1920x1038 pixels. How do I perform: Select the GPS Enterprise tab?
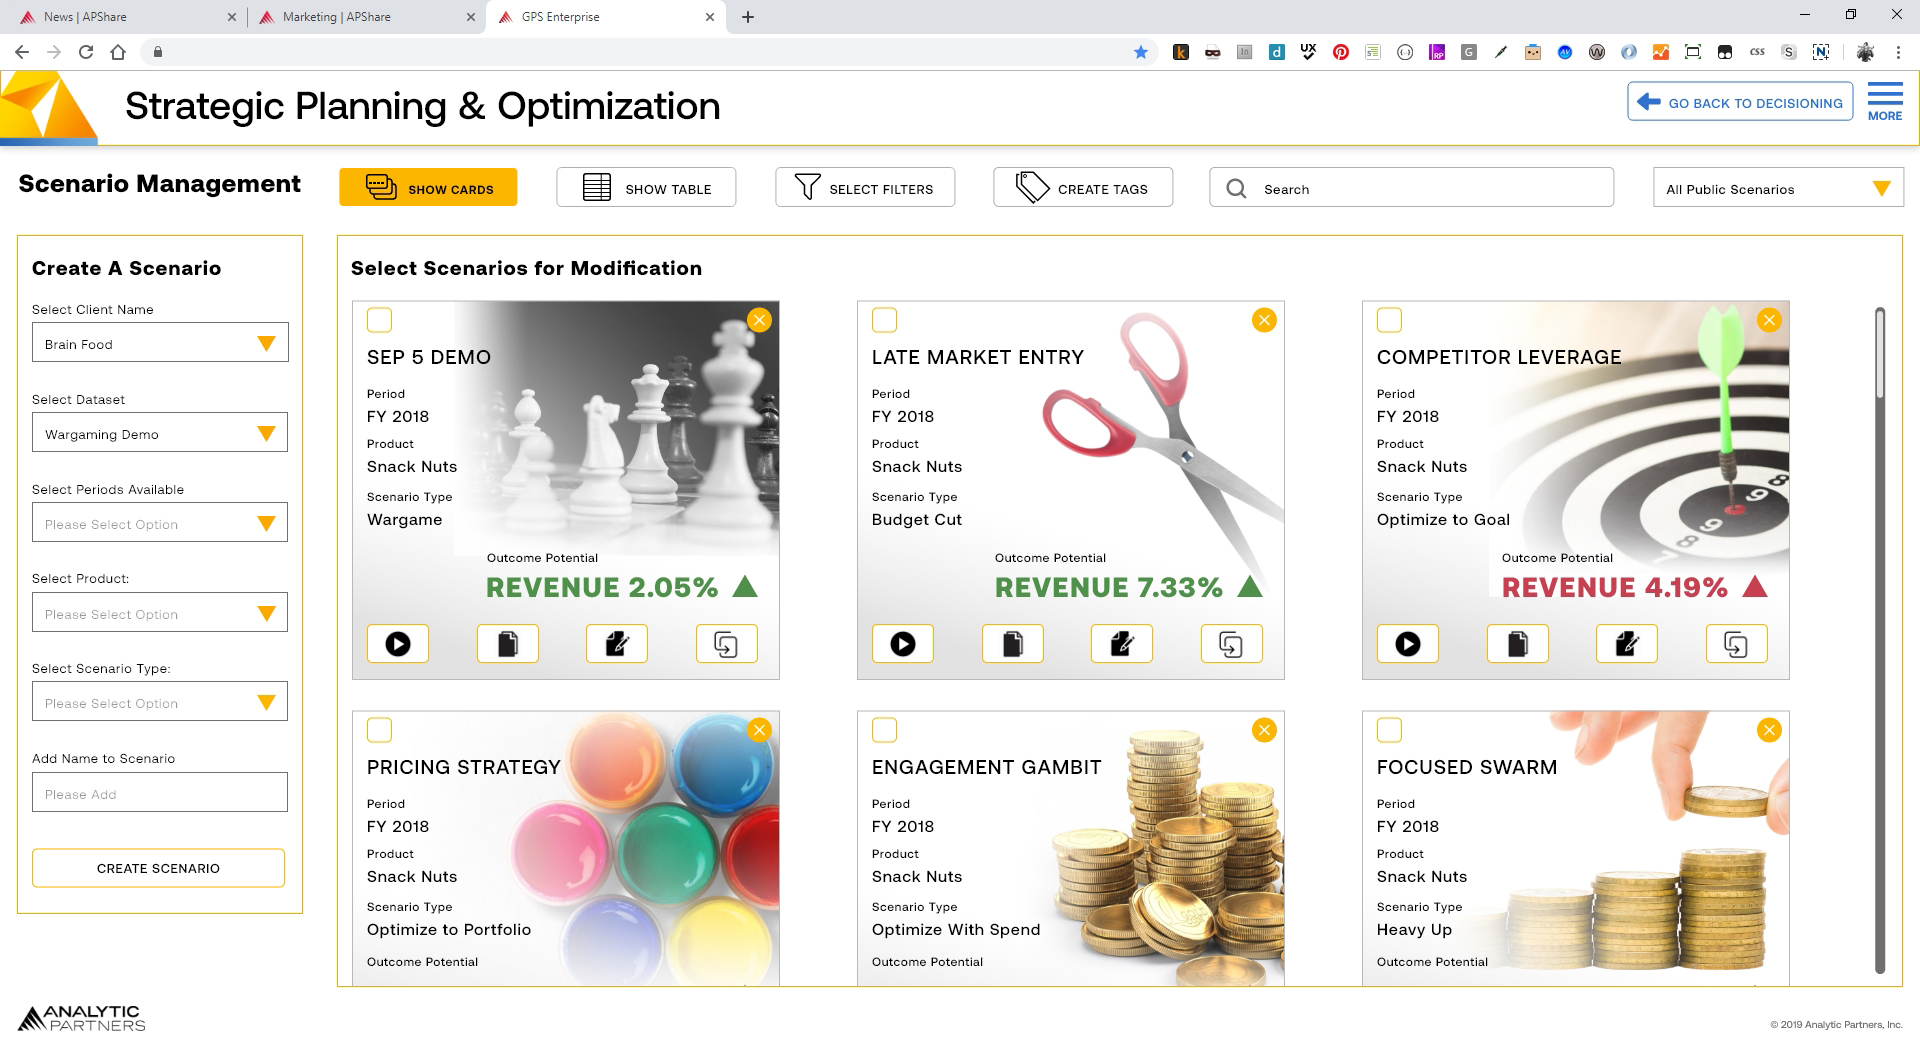click(x=606, y=17)
